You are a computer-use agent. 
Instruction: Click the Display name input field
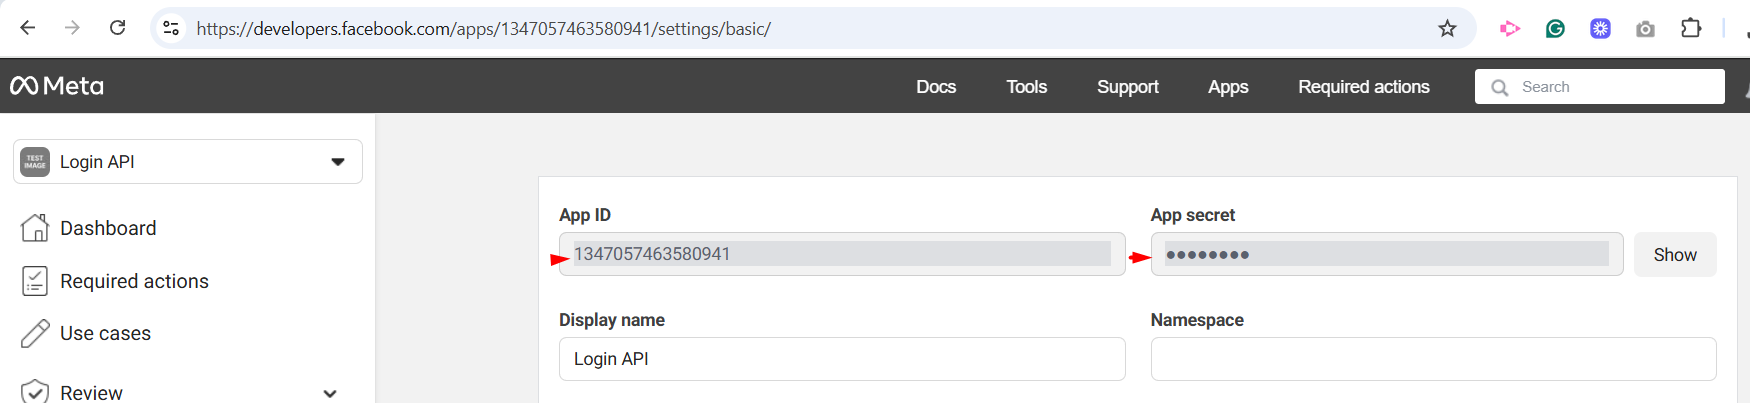click(842, 359)
